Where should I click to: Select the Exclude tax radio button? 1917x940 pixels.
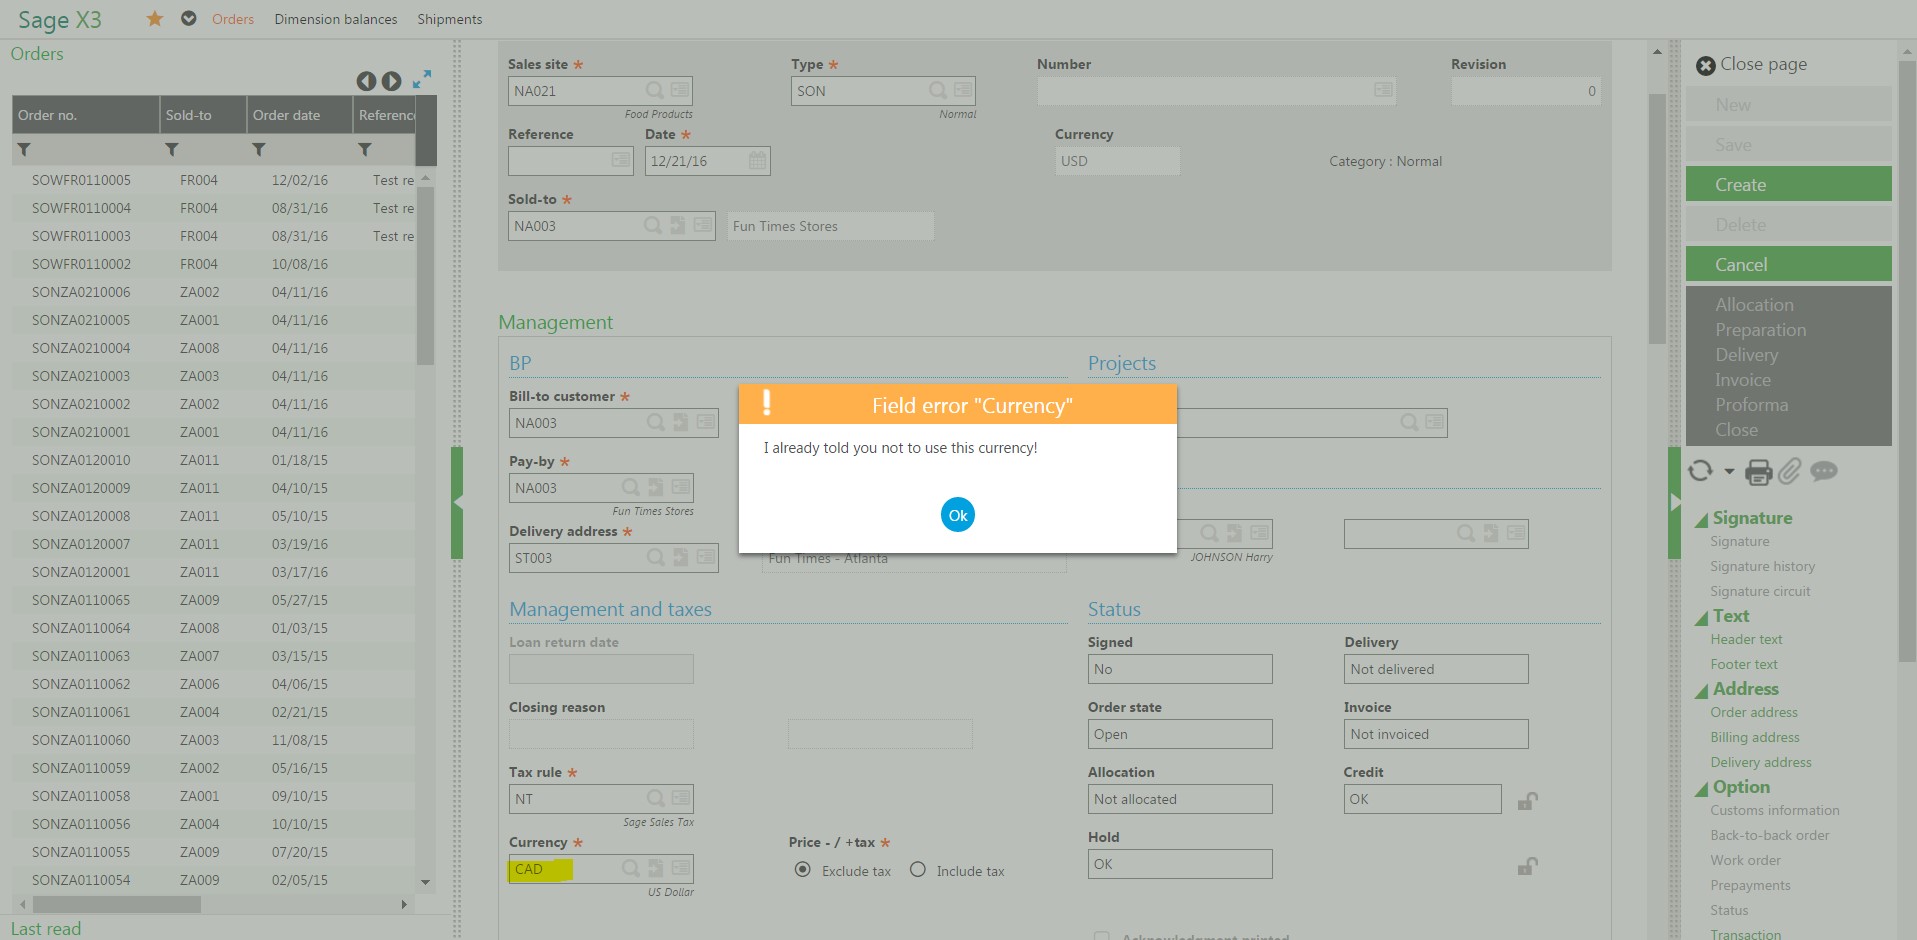[x=802, y=870]
